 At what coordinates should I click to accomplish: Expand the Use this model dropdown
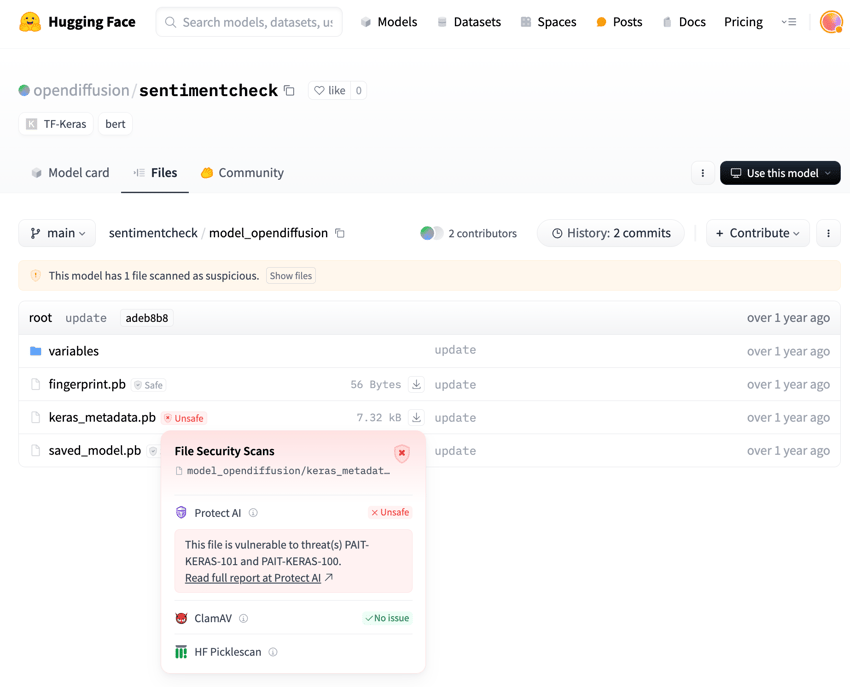(x=780, y=173)
